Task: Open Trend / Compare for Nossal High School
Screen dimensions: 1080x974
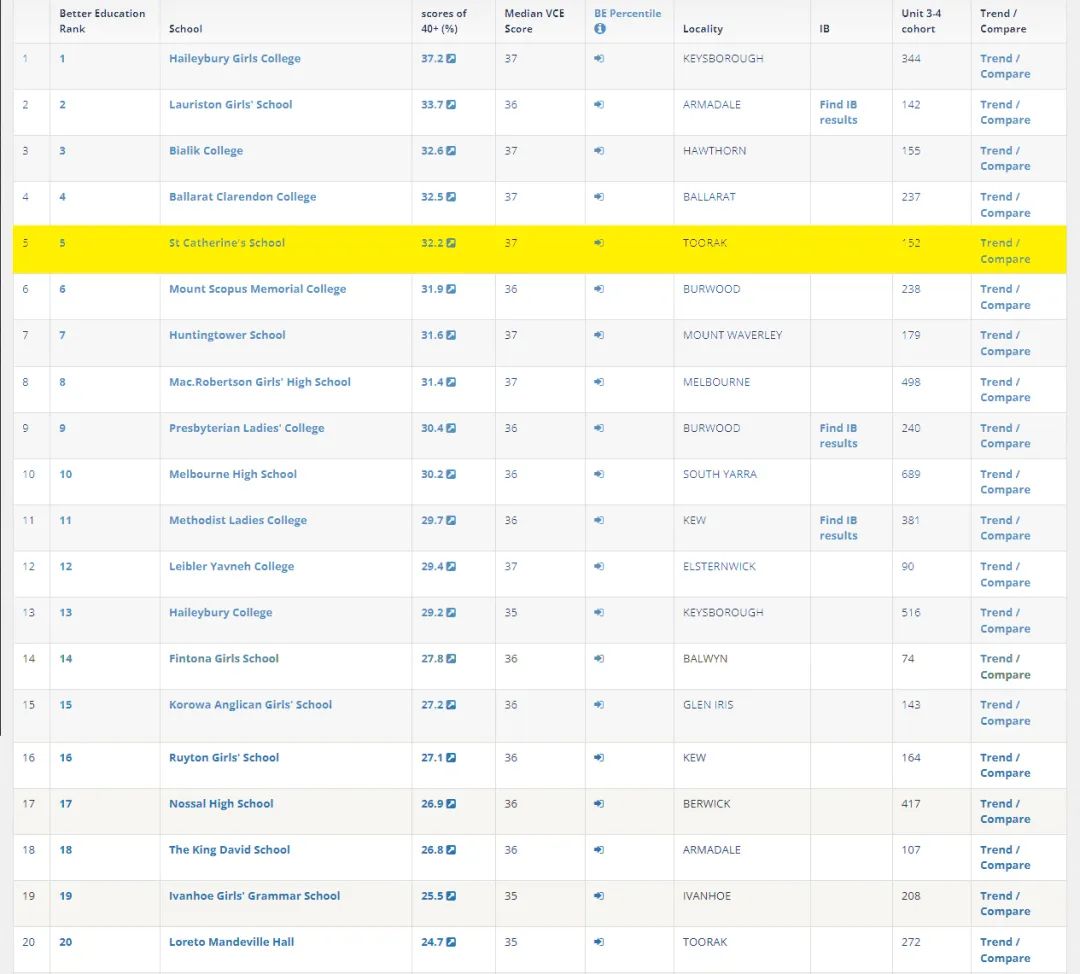Action: point(1005,811)
